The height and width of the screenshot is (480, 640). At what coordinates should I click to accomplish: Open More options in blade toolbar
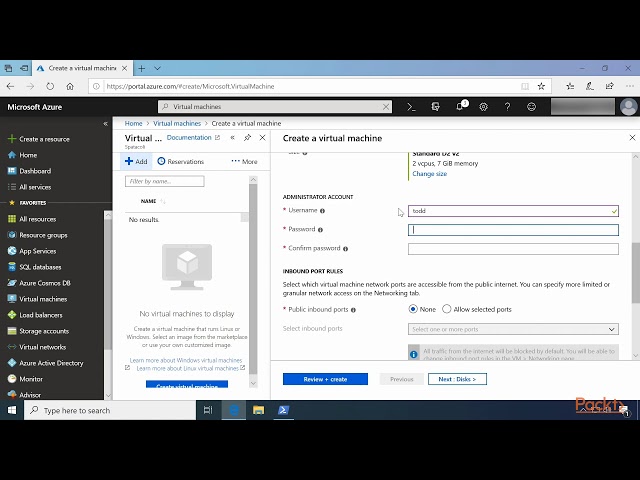pos(244,161)
